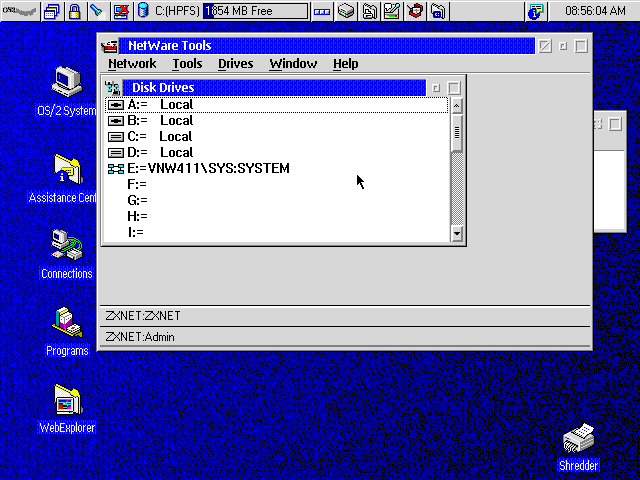Click the hard disk icon beside D:=
The width and height of the screenshot is (640, 480).
pos(116,153)
